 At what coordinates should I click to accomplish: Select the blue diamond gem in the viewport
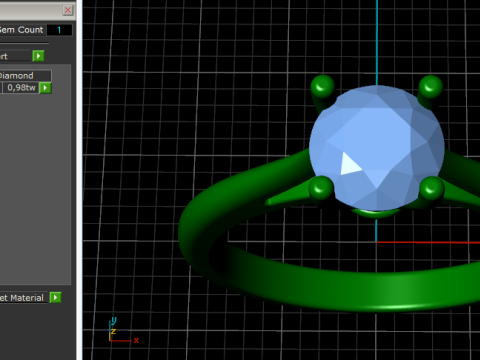377,148
